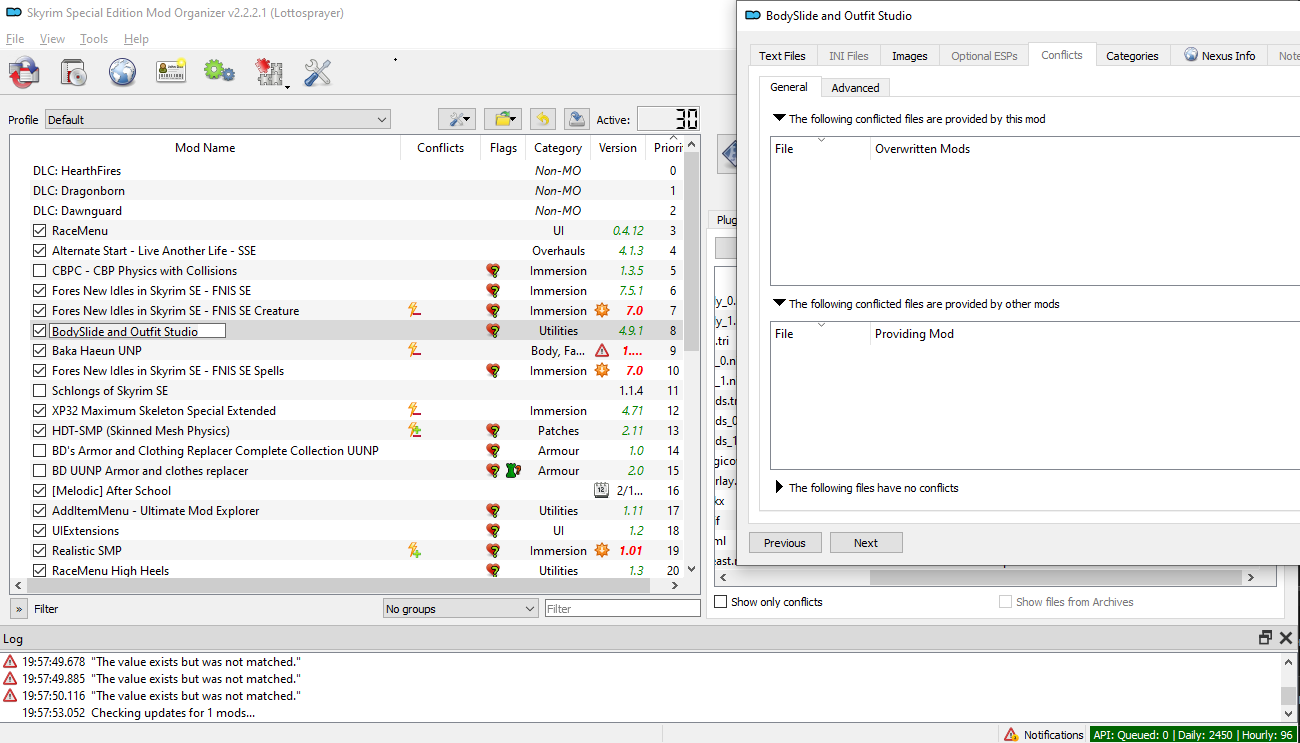Sort by the Providing Mod column header

click(914, 333)
